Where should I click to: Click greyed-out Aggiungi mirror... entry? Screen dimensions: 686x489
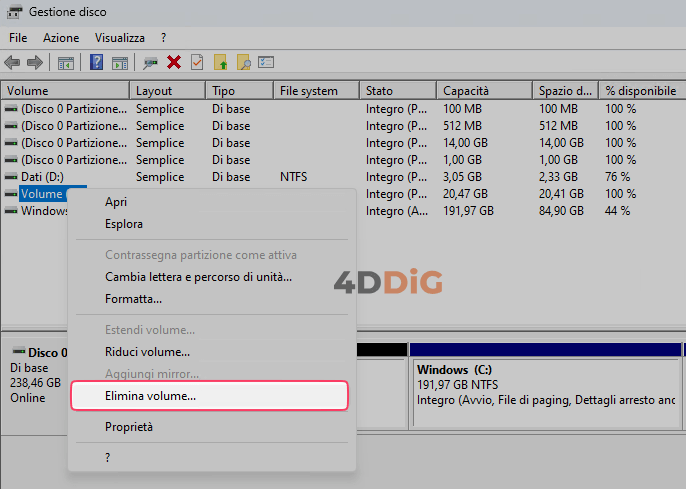pos(212,374)
